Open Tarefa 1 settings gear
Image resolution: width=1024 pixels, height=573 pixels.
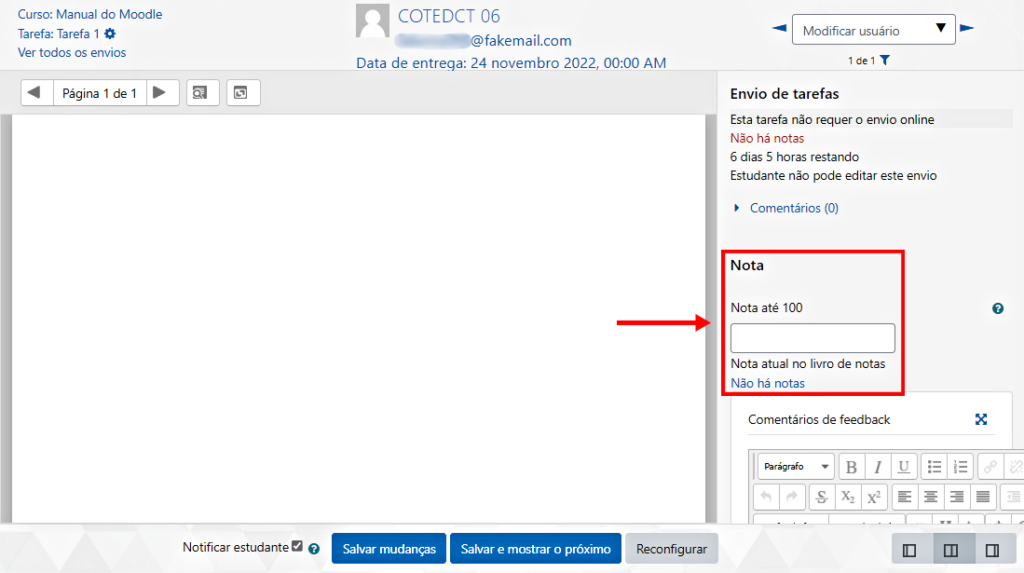[x=110, y=33]
